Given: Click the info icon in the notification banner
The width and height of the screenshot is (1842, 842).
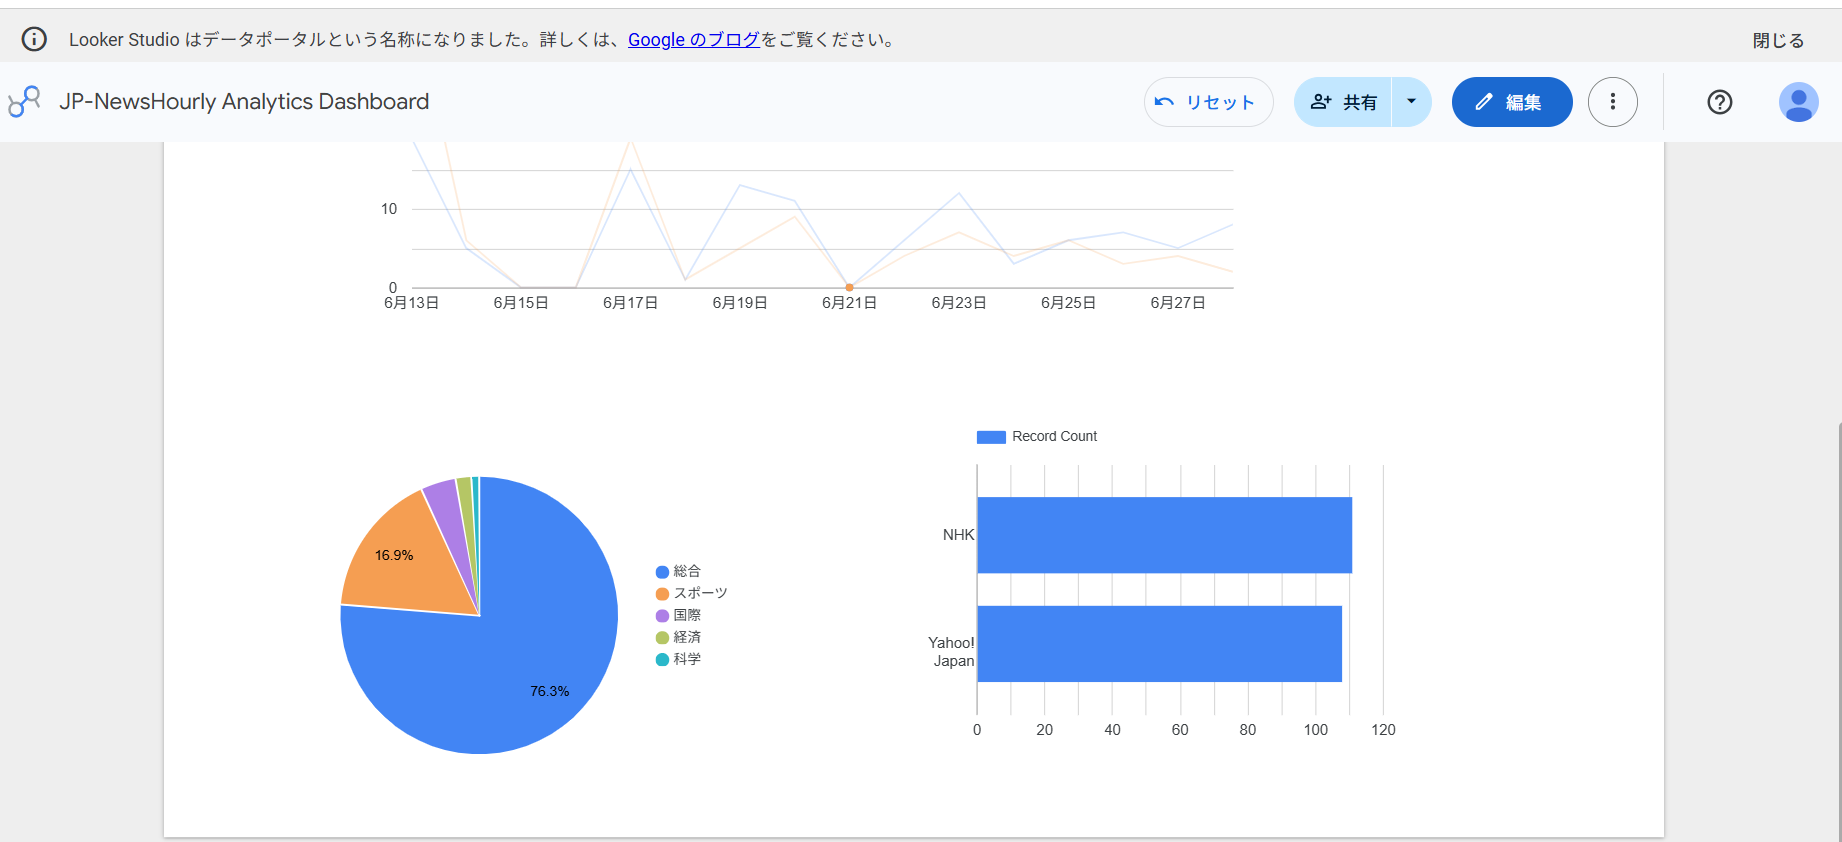Looking at the screenshot, I should pos(34,39).
